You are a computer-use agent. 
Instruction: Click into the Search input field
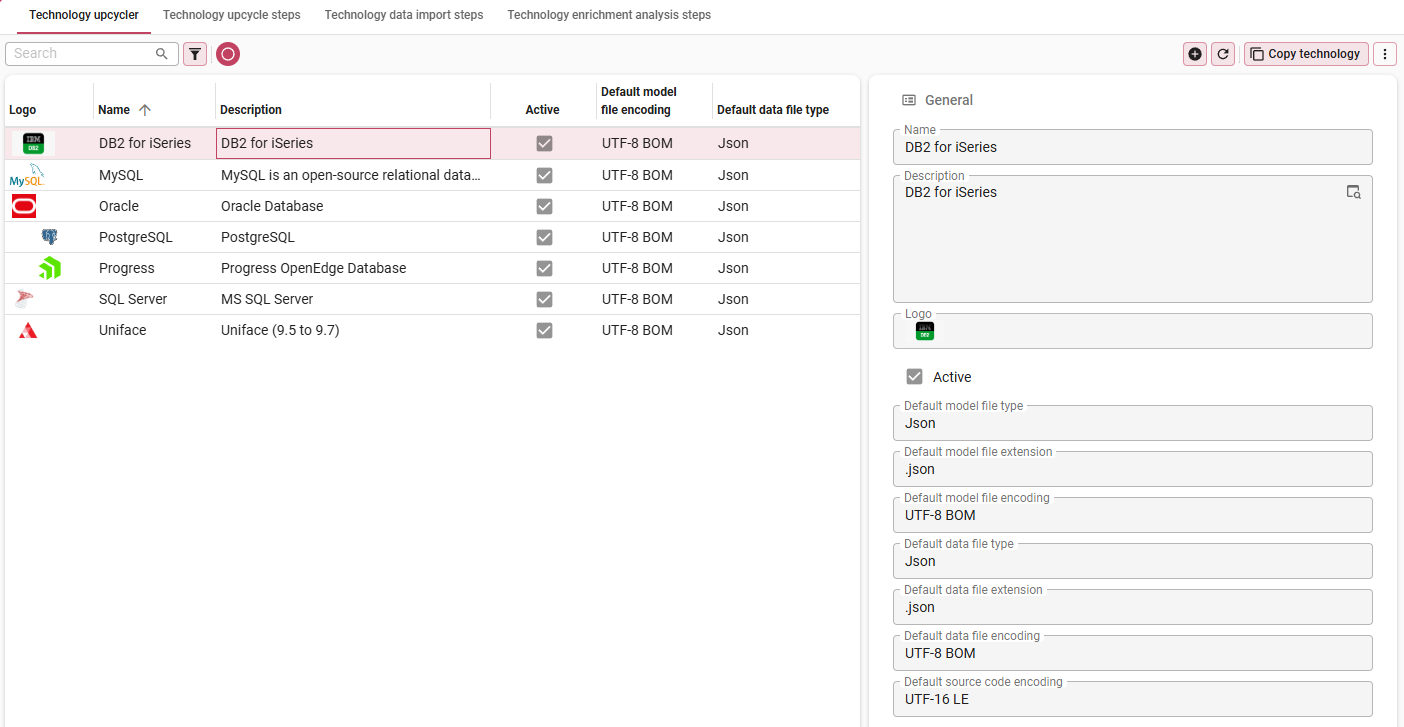click(x=82, y=54)
